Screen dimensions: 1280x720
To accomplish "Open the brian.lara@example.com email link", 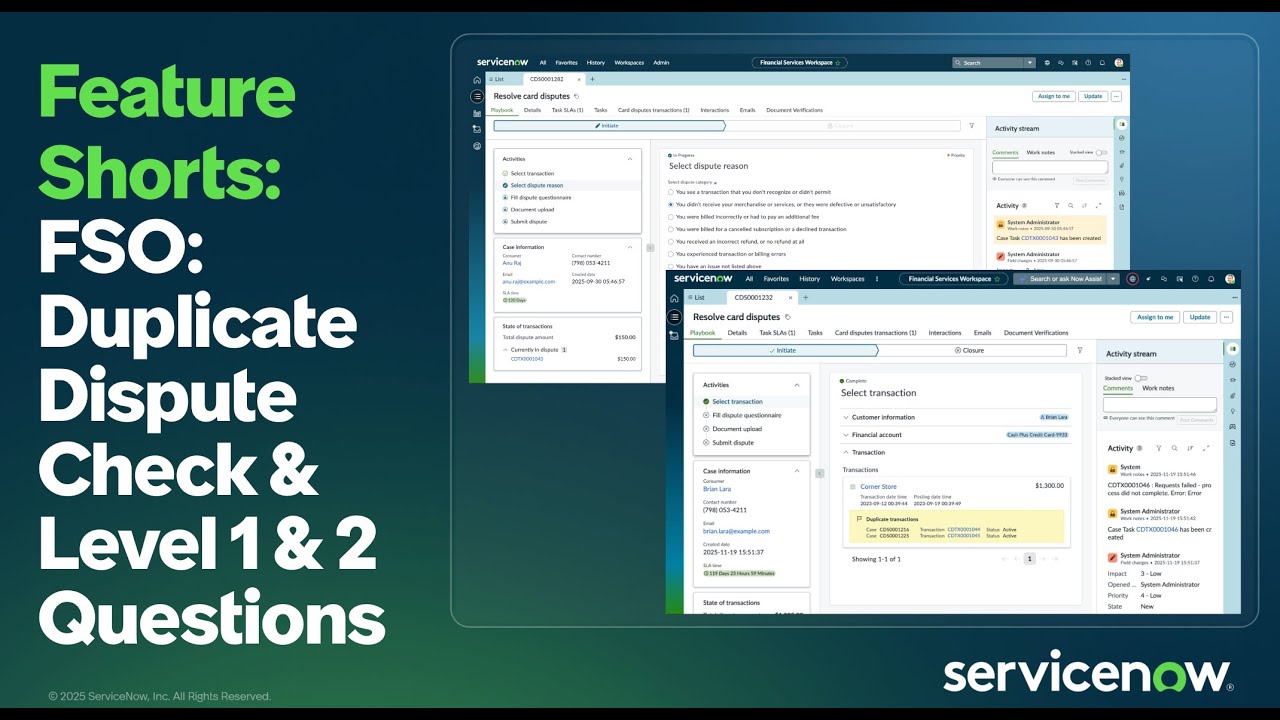I will pyautogui.click(x=736, y=531).
